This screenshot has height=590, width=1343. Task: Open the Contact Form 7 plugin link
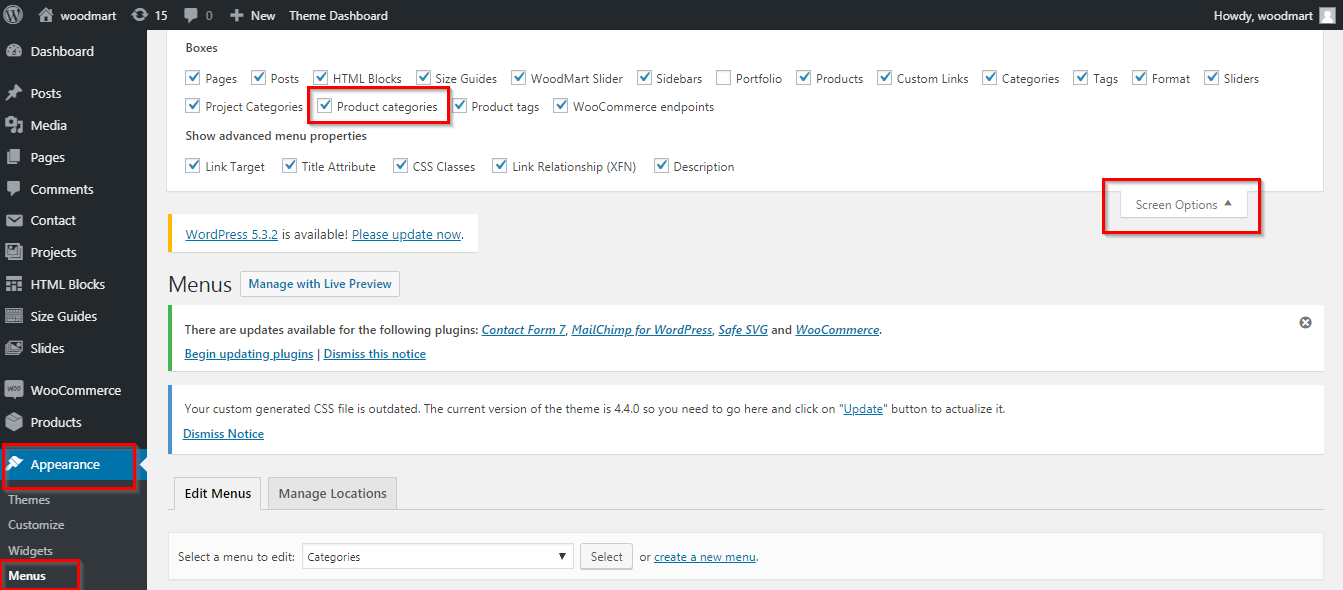[x=524, y=330]
